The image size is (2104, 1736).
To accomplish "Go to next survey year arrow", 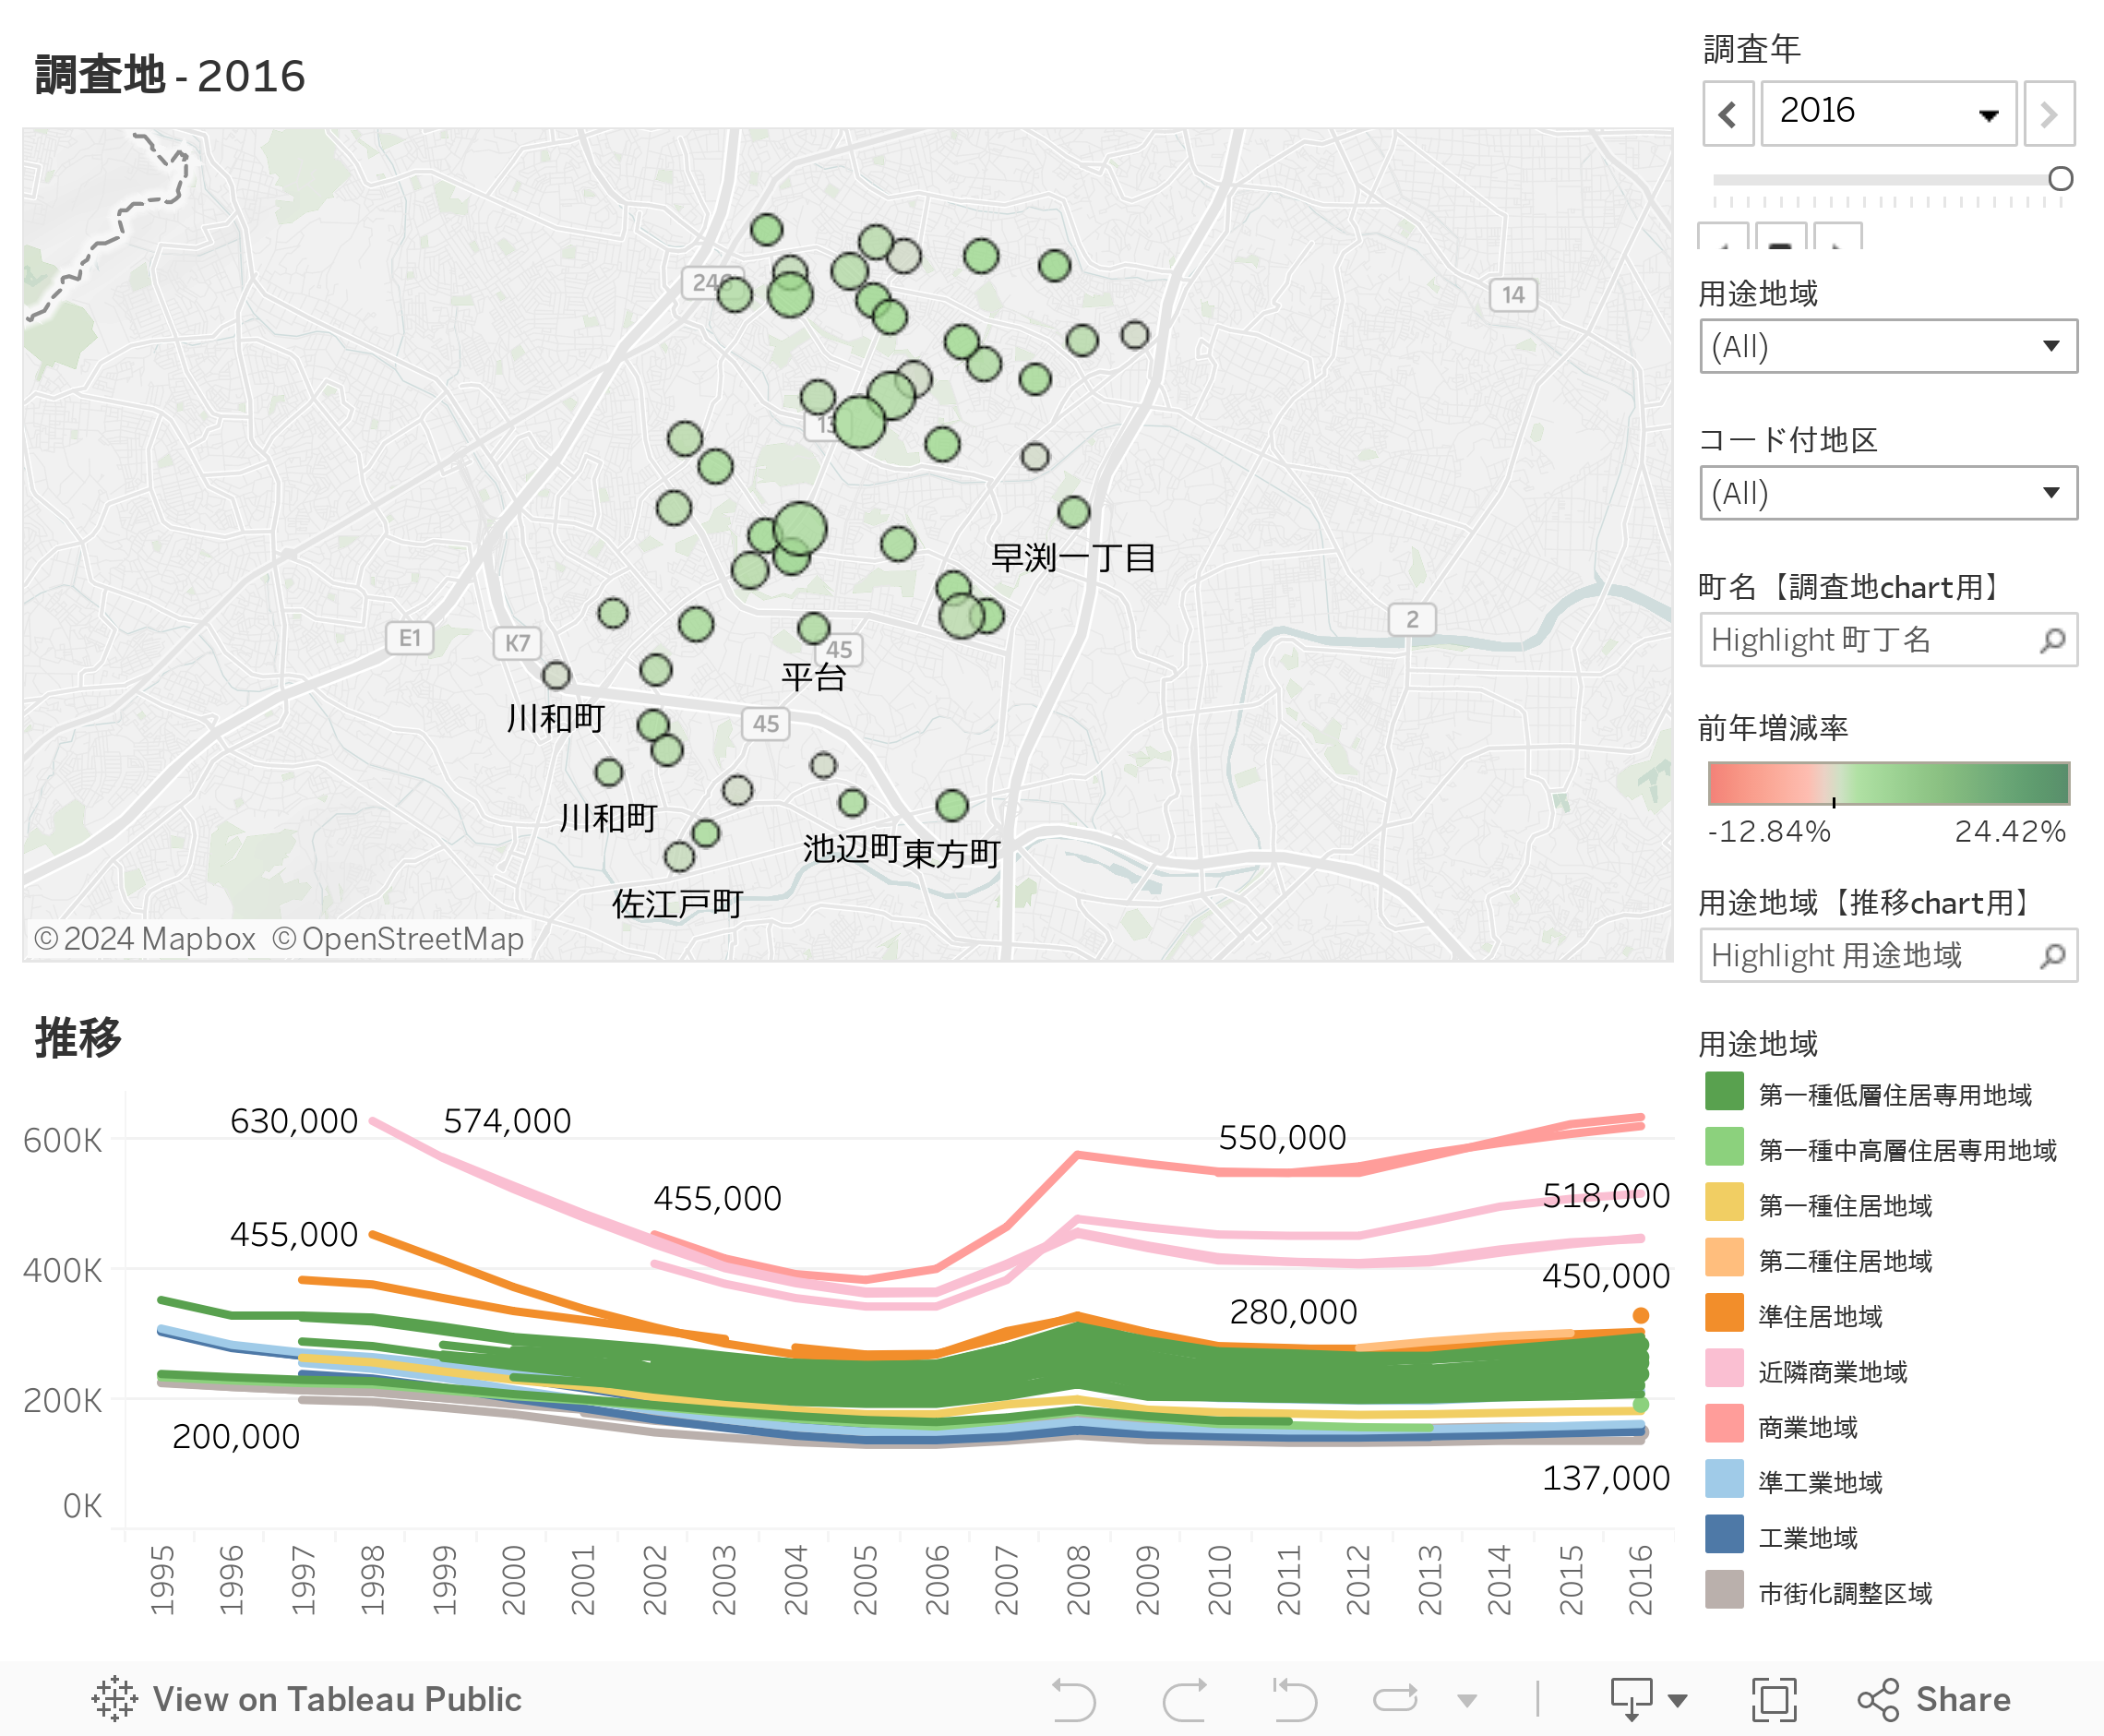I will point(2048,114).
